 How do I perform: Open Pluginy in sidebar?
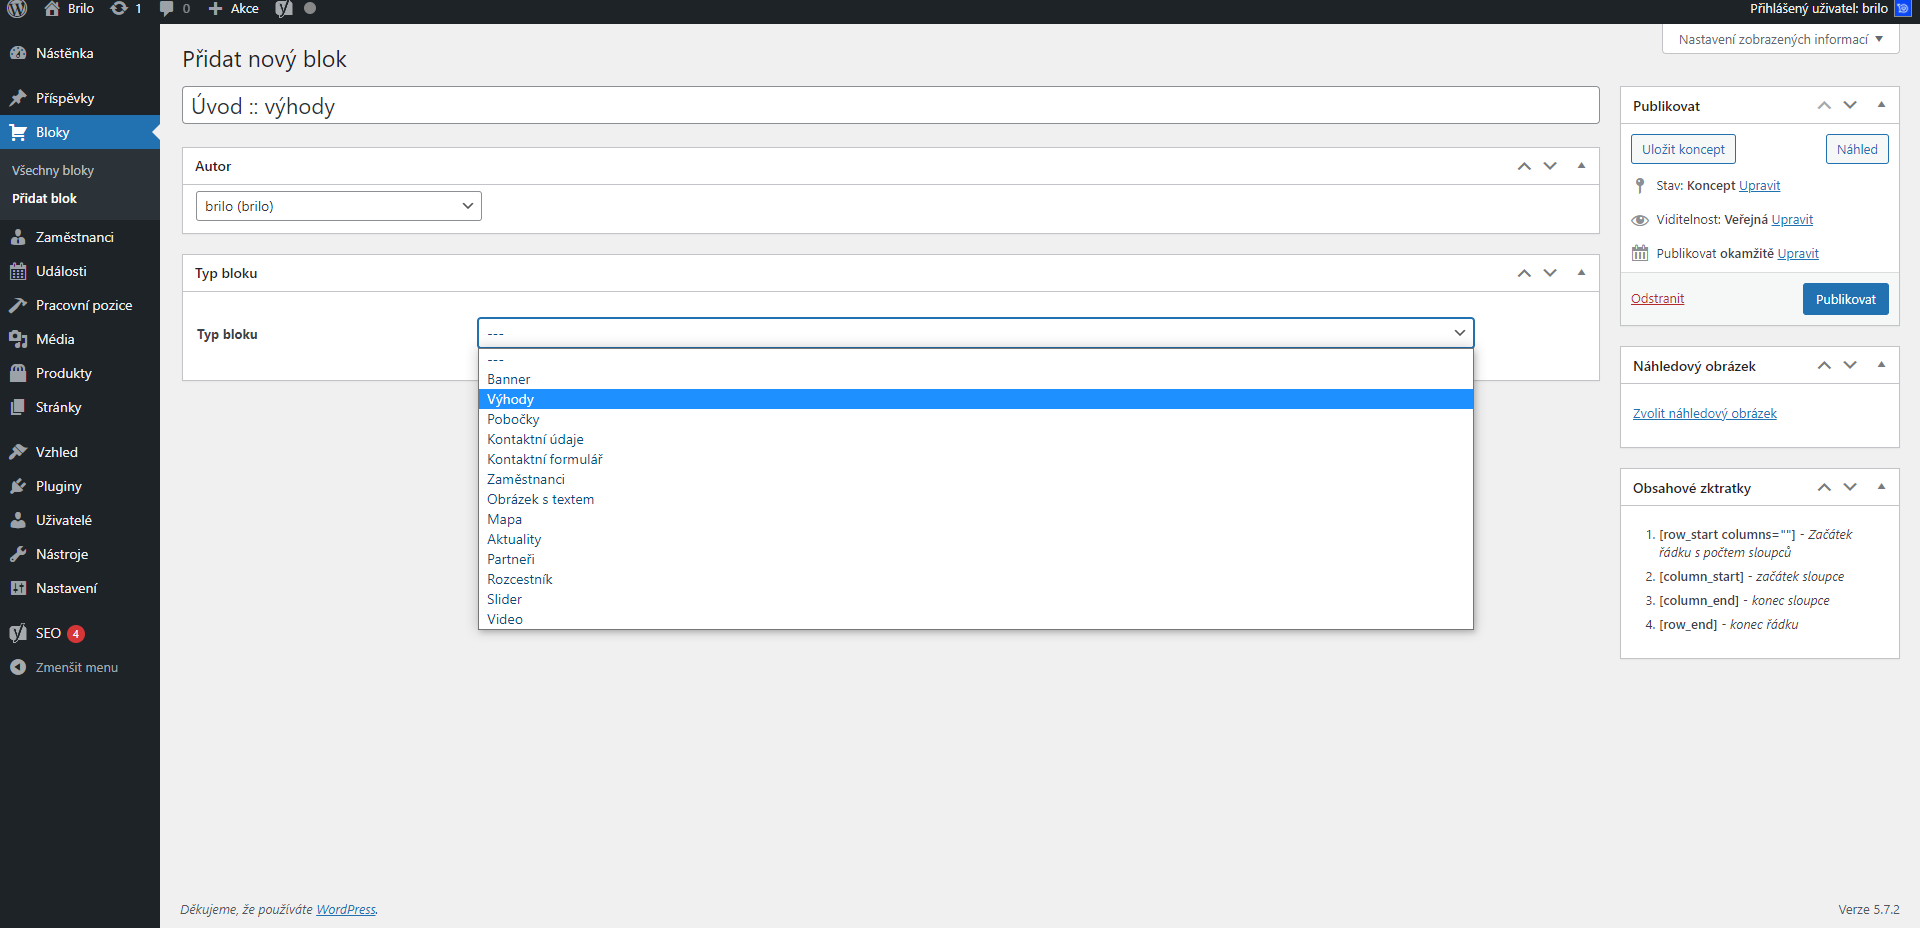point(59,486)
